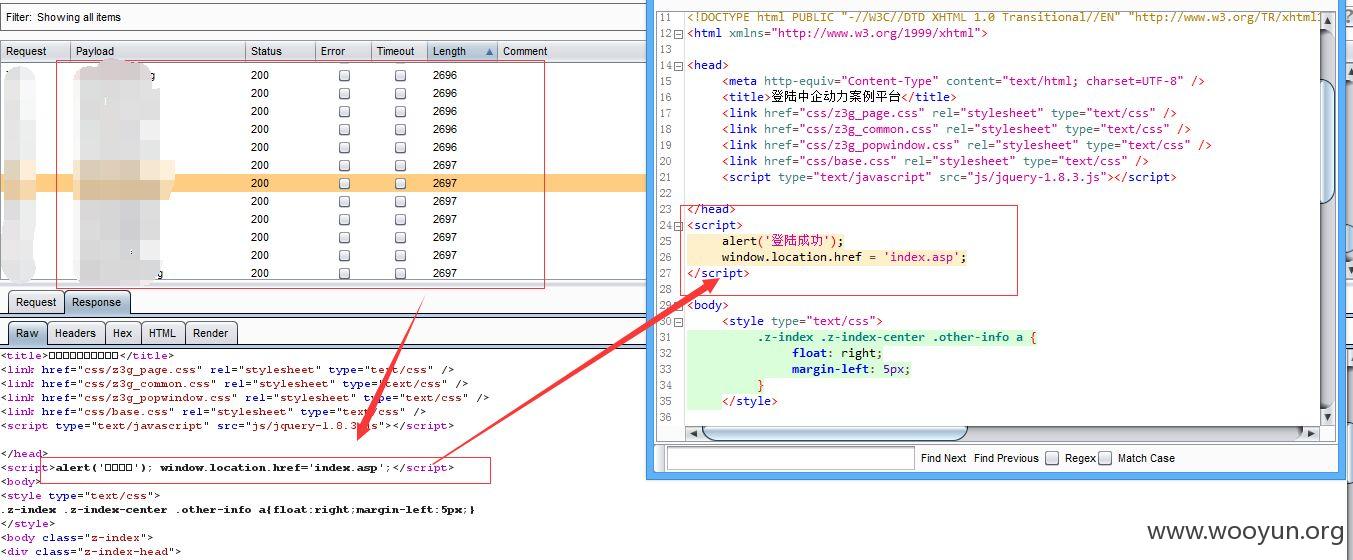The height and width of the screenshot is (560, 1353).
Task: Click line 17 css/z3g_page.css link in viewer
Action: (949, 113)
